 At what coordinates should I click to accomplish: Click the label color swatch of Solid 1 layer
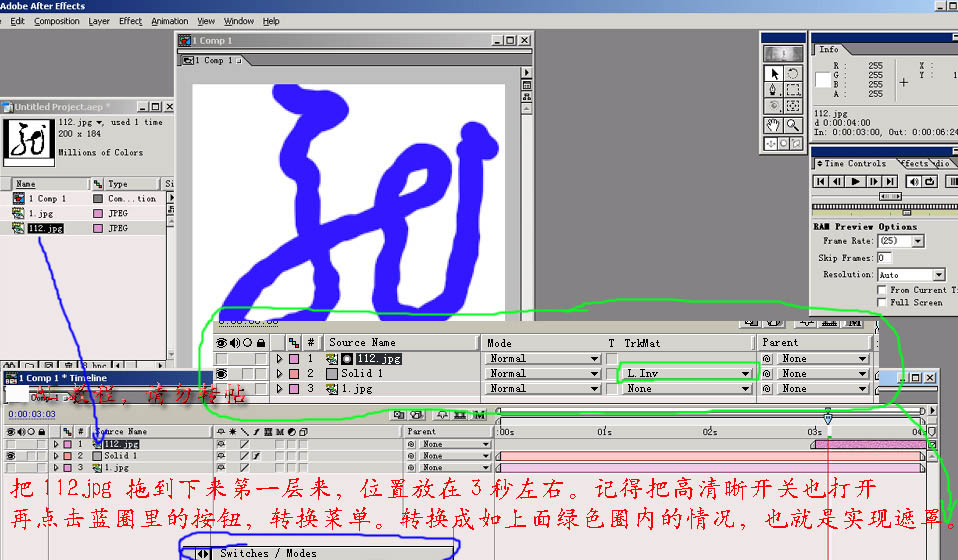(67, 456)
